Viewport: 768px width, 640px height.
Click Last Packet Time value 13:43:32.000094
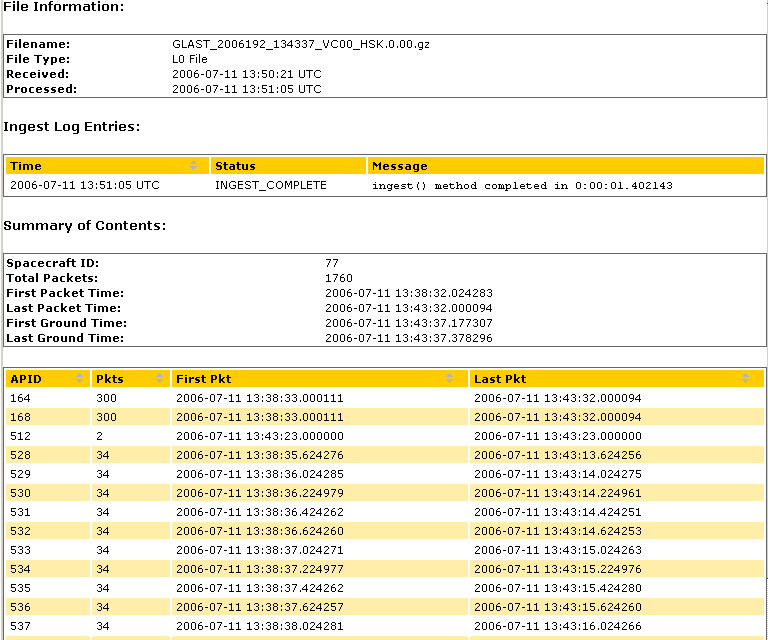(x=408, y=308)
